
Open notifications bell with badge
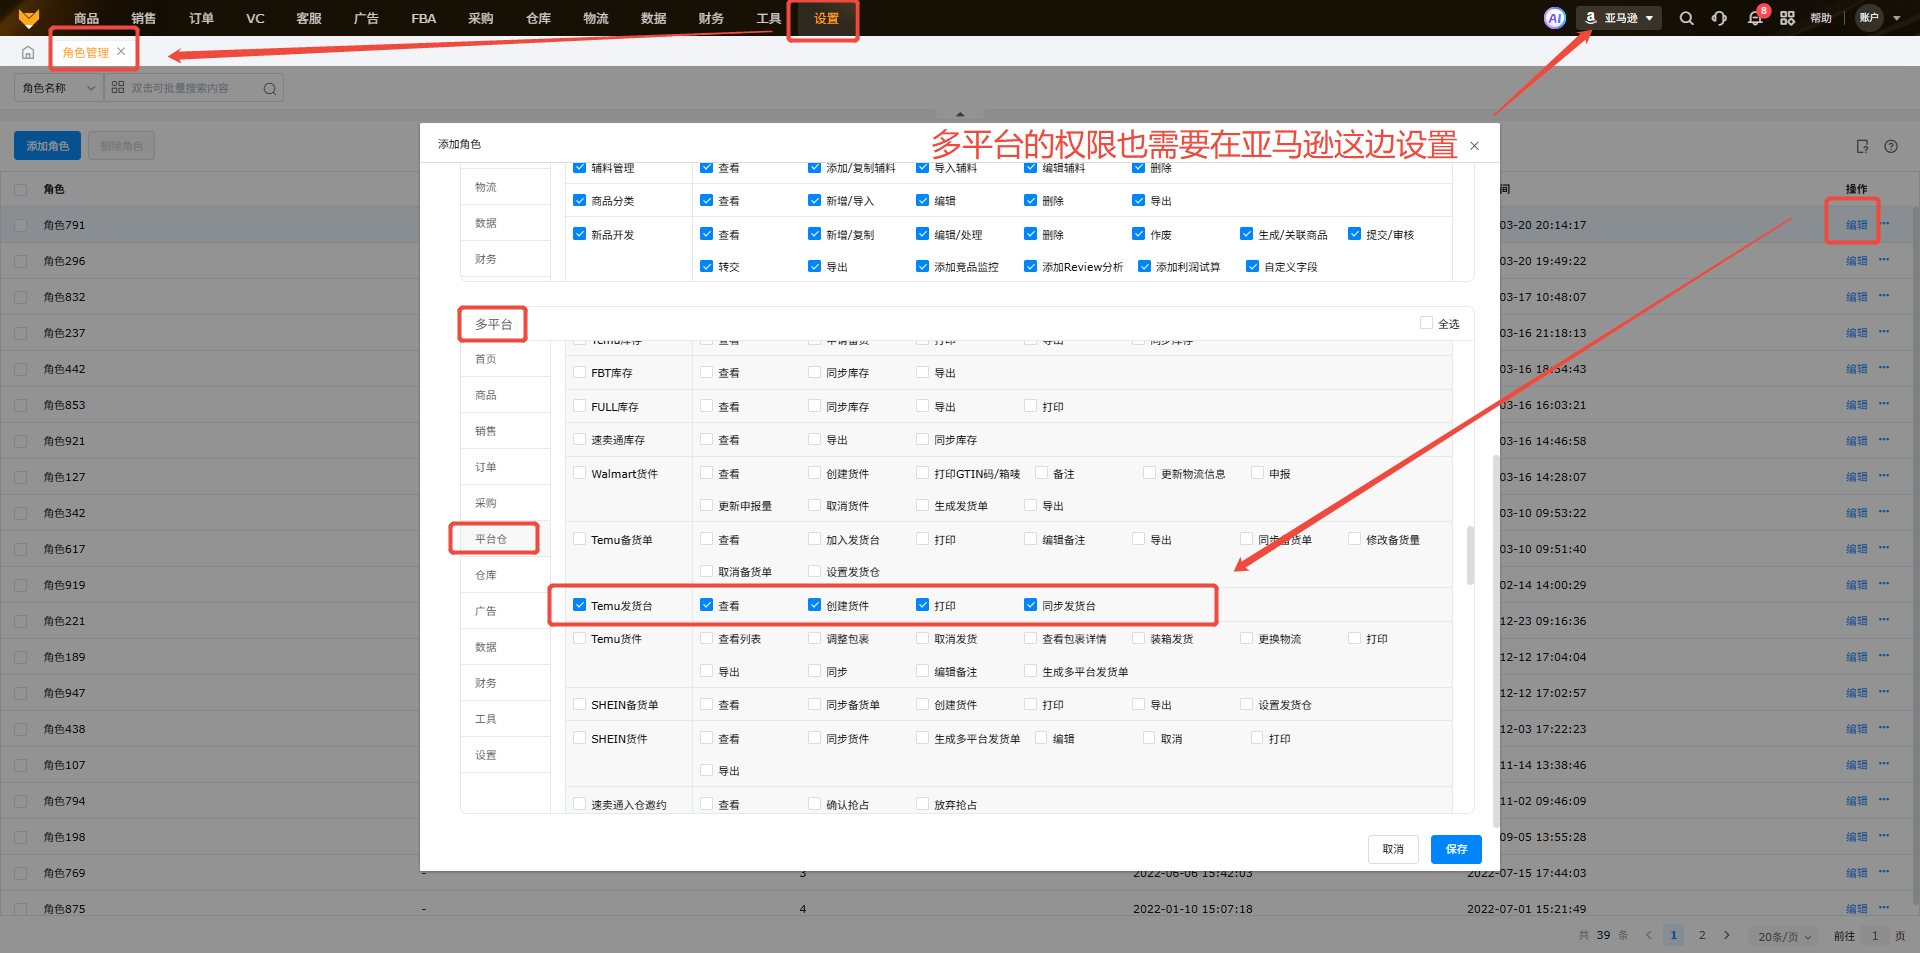(1755, 18)
